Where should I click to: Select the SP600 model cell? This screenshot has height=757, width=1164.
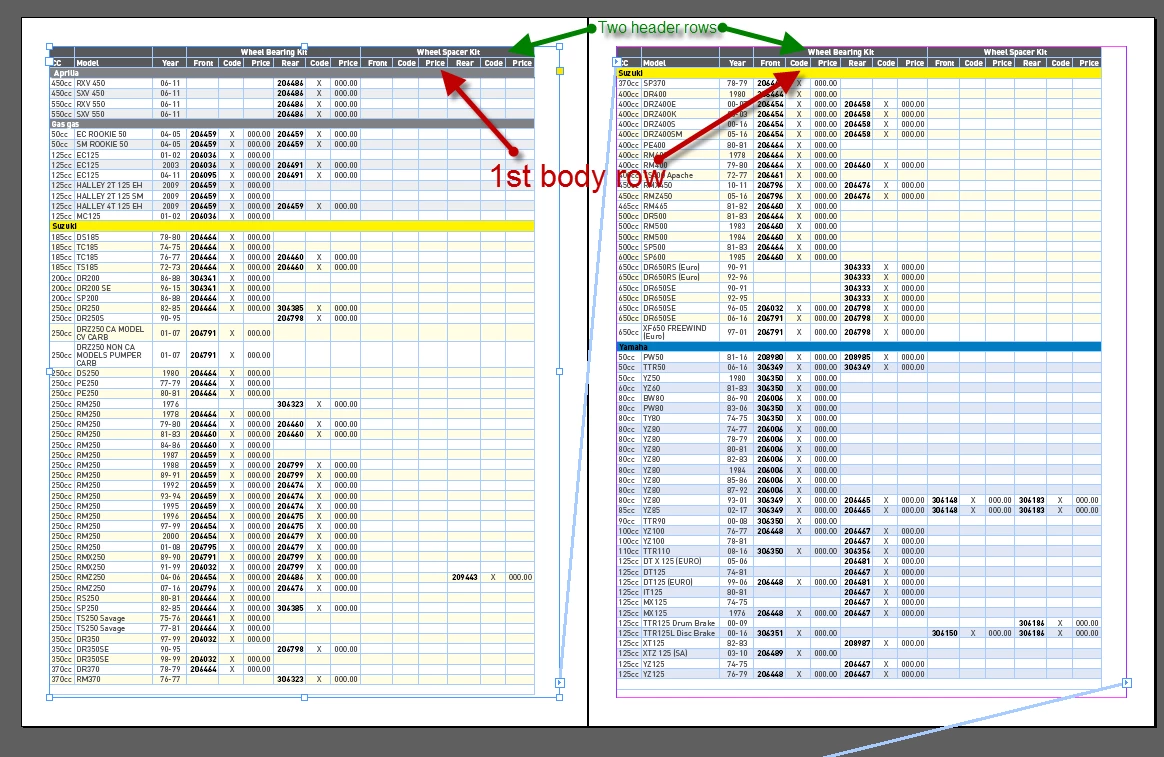(x=681, y=257)
